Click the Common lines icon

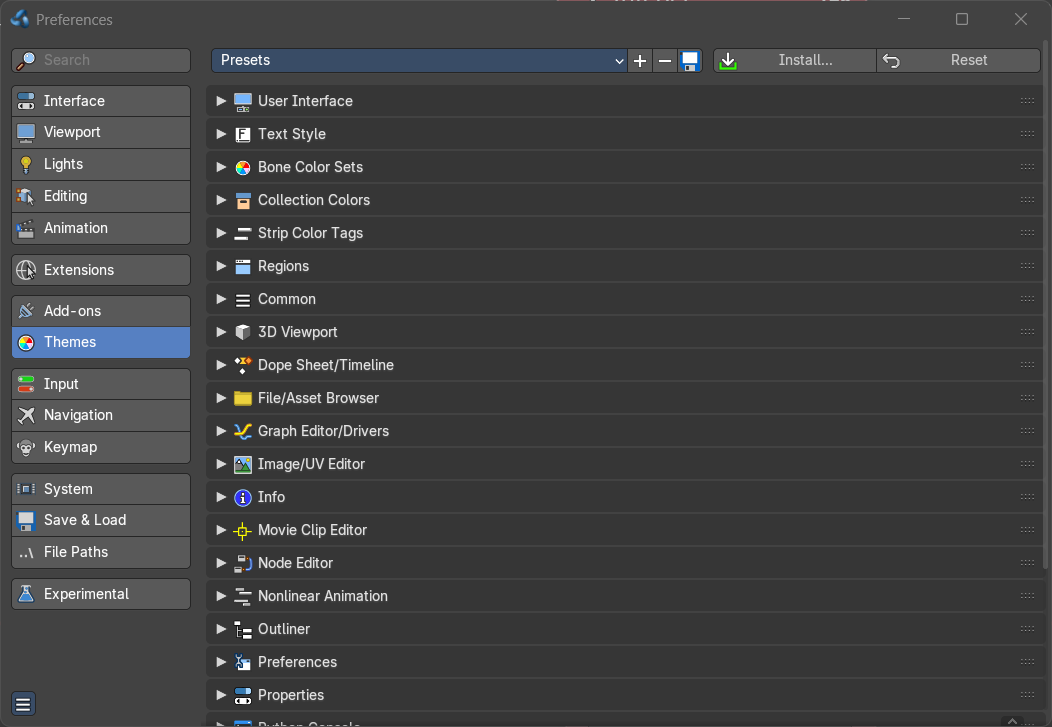(242, 299)
